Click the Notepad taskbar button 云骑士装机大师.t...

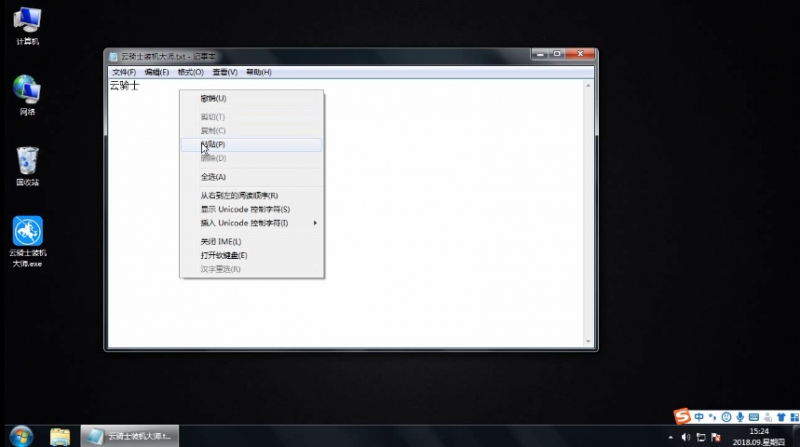point(130,436)
